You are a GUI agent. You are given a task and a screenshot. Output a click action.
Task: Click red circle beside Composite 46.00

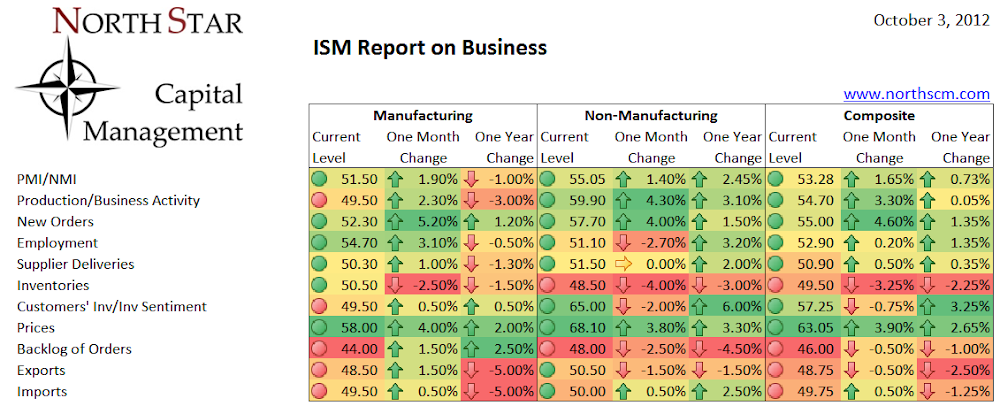coord(776,349)
